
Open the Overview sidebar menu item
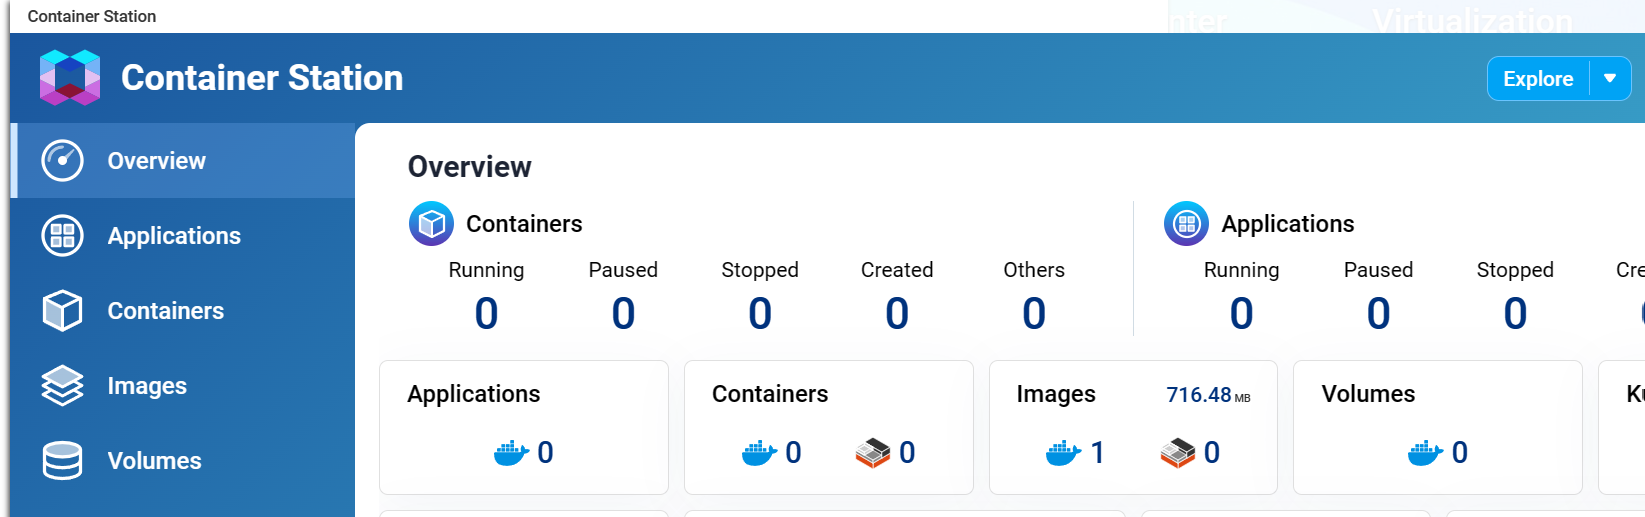pyautogui.click(x=157, y=161)
